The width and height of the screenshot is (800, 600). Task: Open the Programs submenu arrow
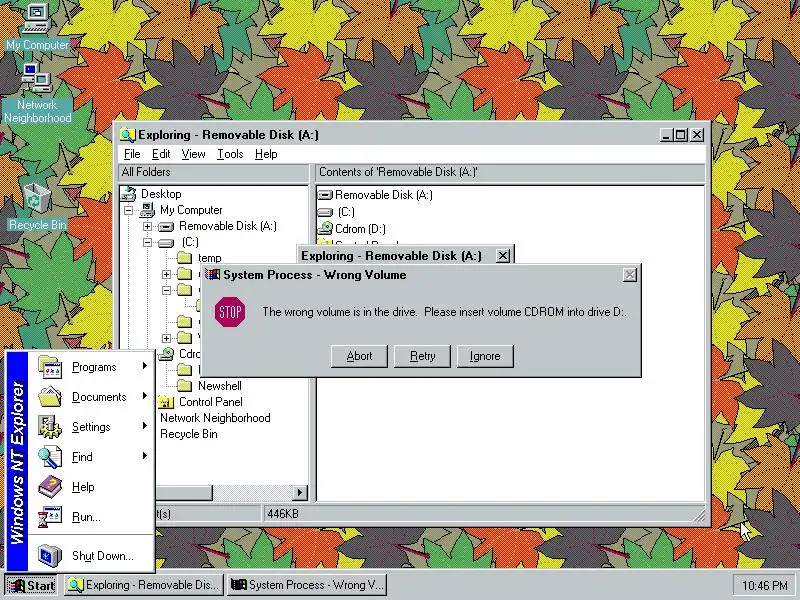(x=145, y=366)
